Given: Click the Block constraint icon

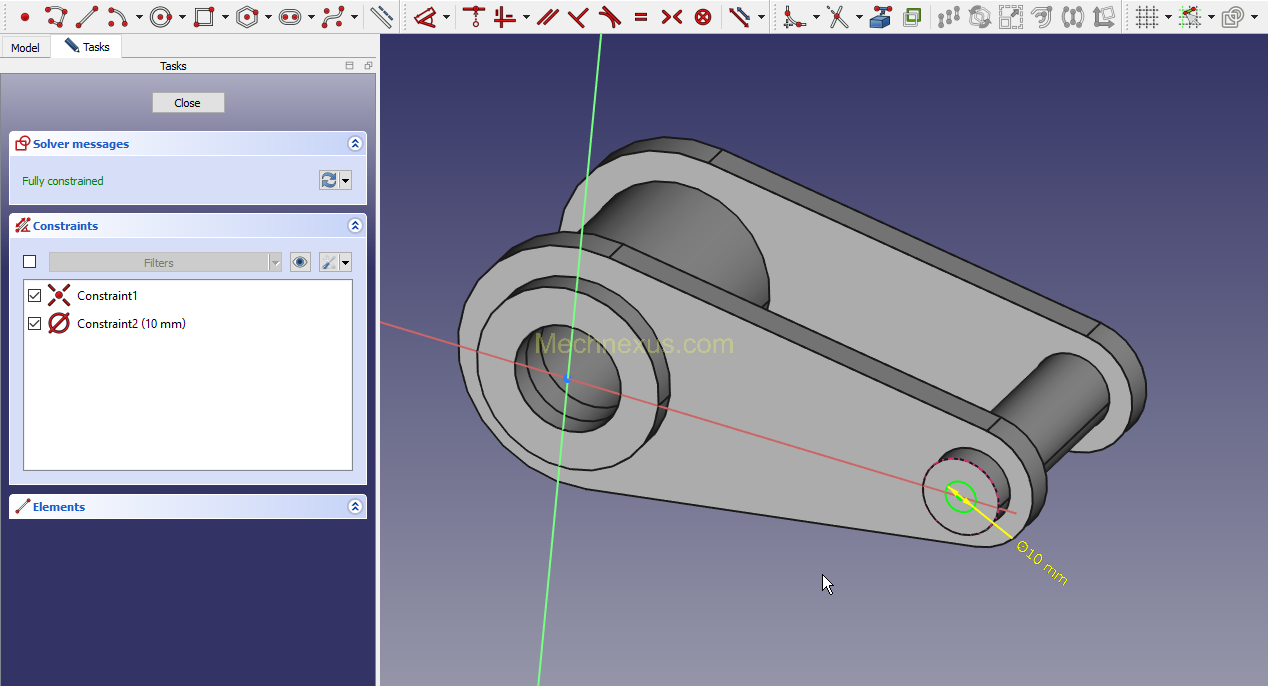Looking at the screenshot, I should point(703,17).
